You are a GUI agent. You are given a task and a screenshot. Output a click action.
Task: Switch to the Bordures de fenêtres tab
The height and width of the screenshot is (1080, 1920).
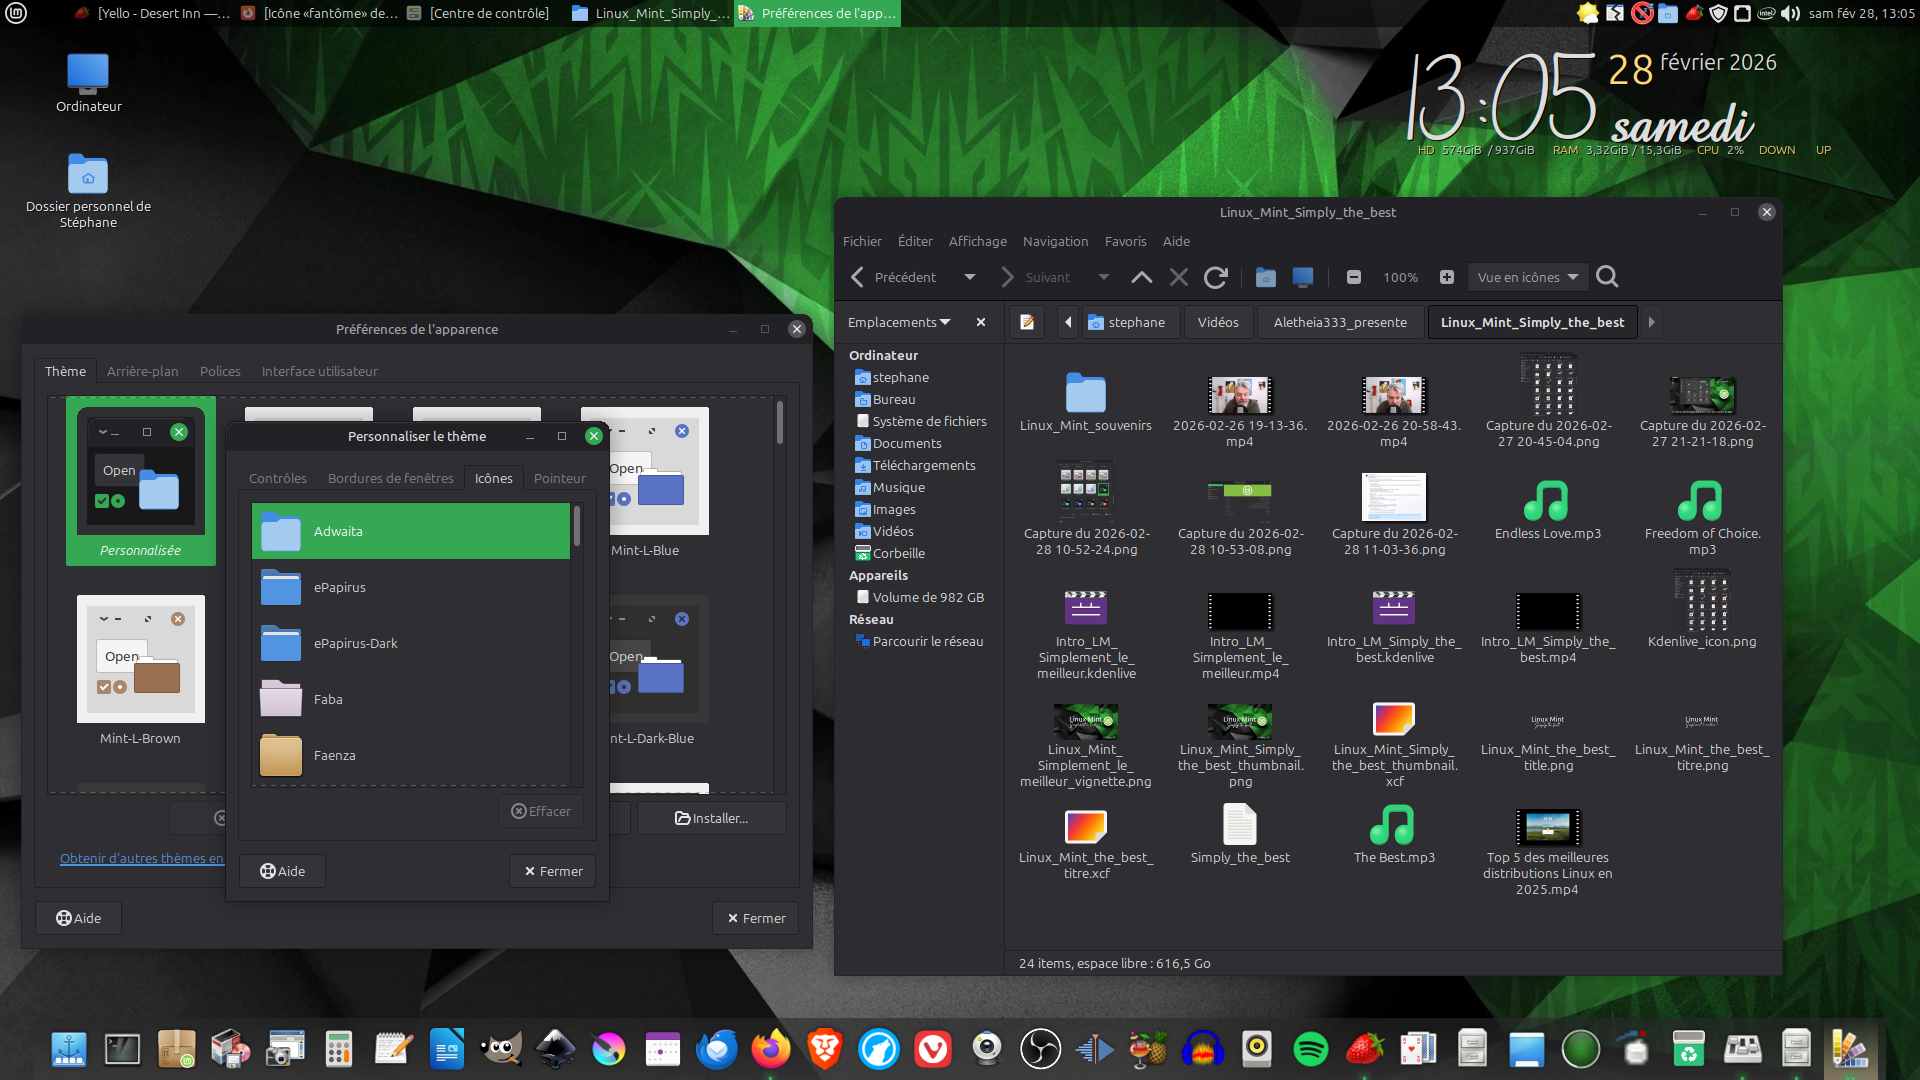tap(391, 478)
